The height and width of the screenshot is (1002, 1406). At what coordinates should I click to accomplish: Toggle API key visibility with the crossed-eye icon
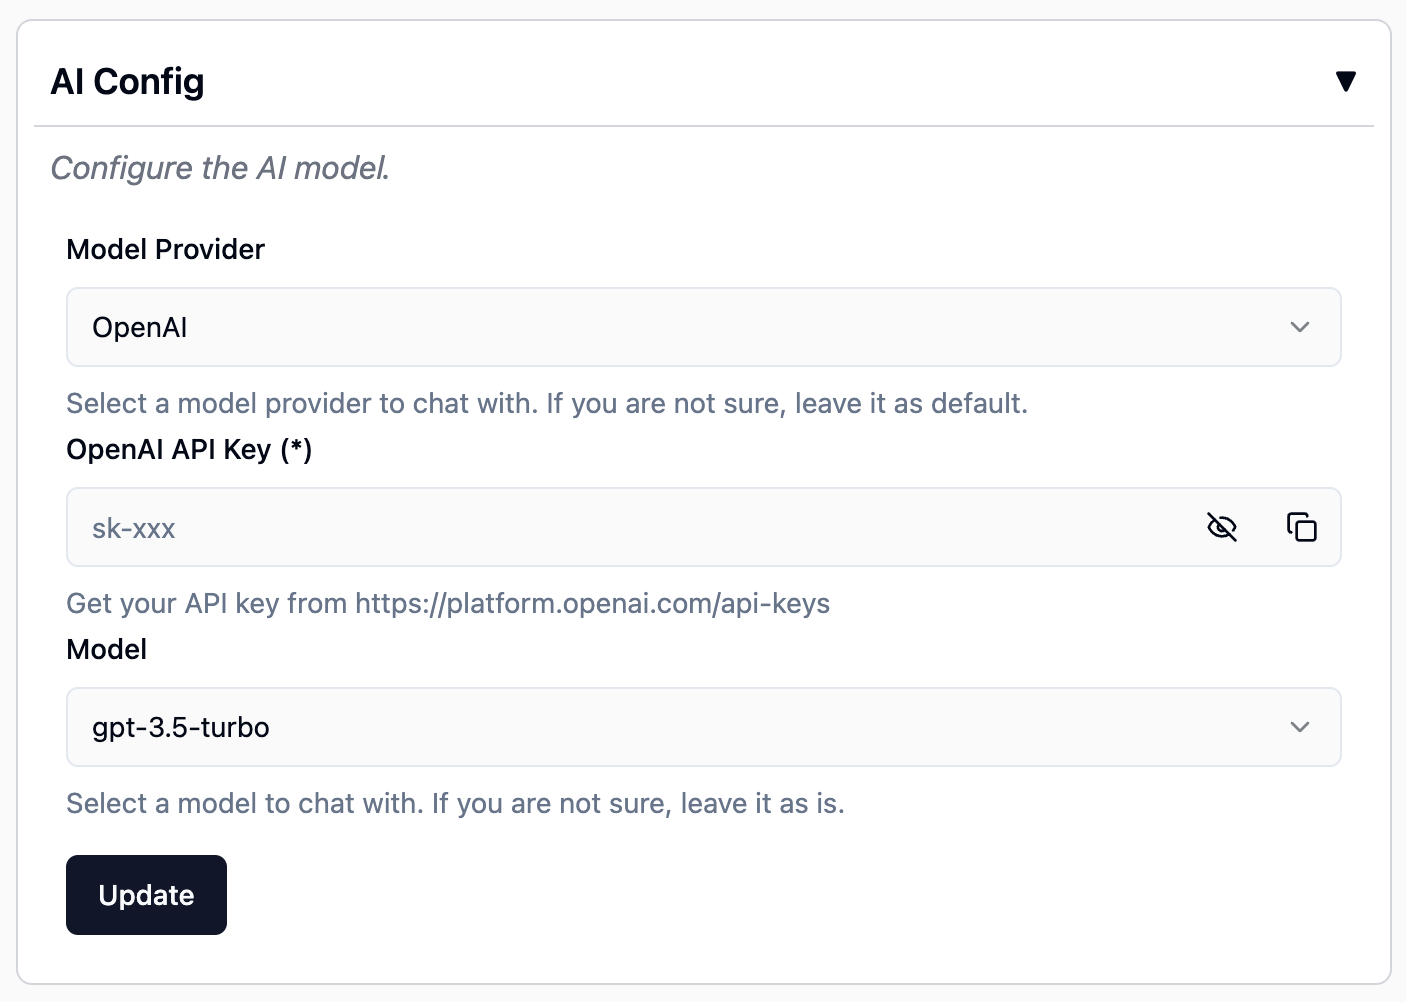point(1222,527)
